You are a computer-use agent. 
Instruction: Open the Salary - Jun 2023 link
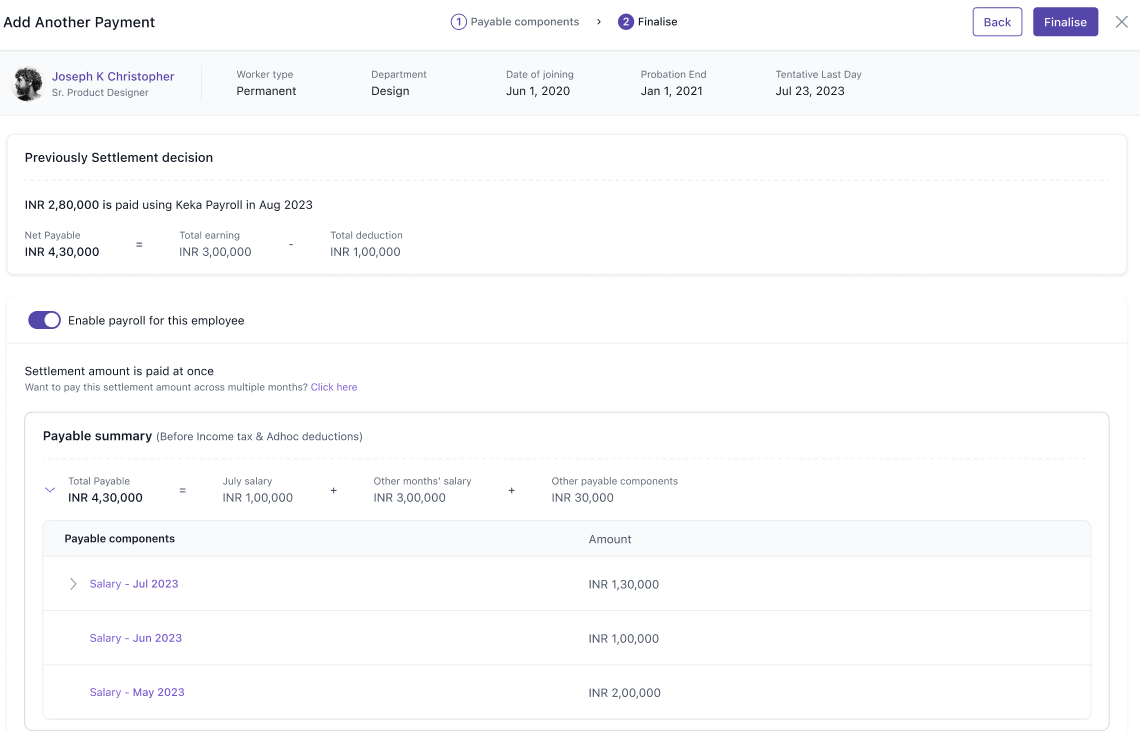click(136, 638)
